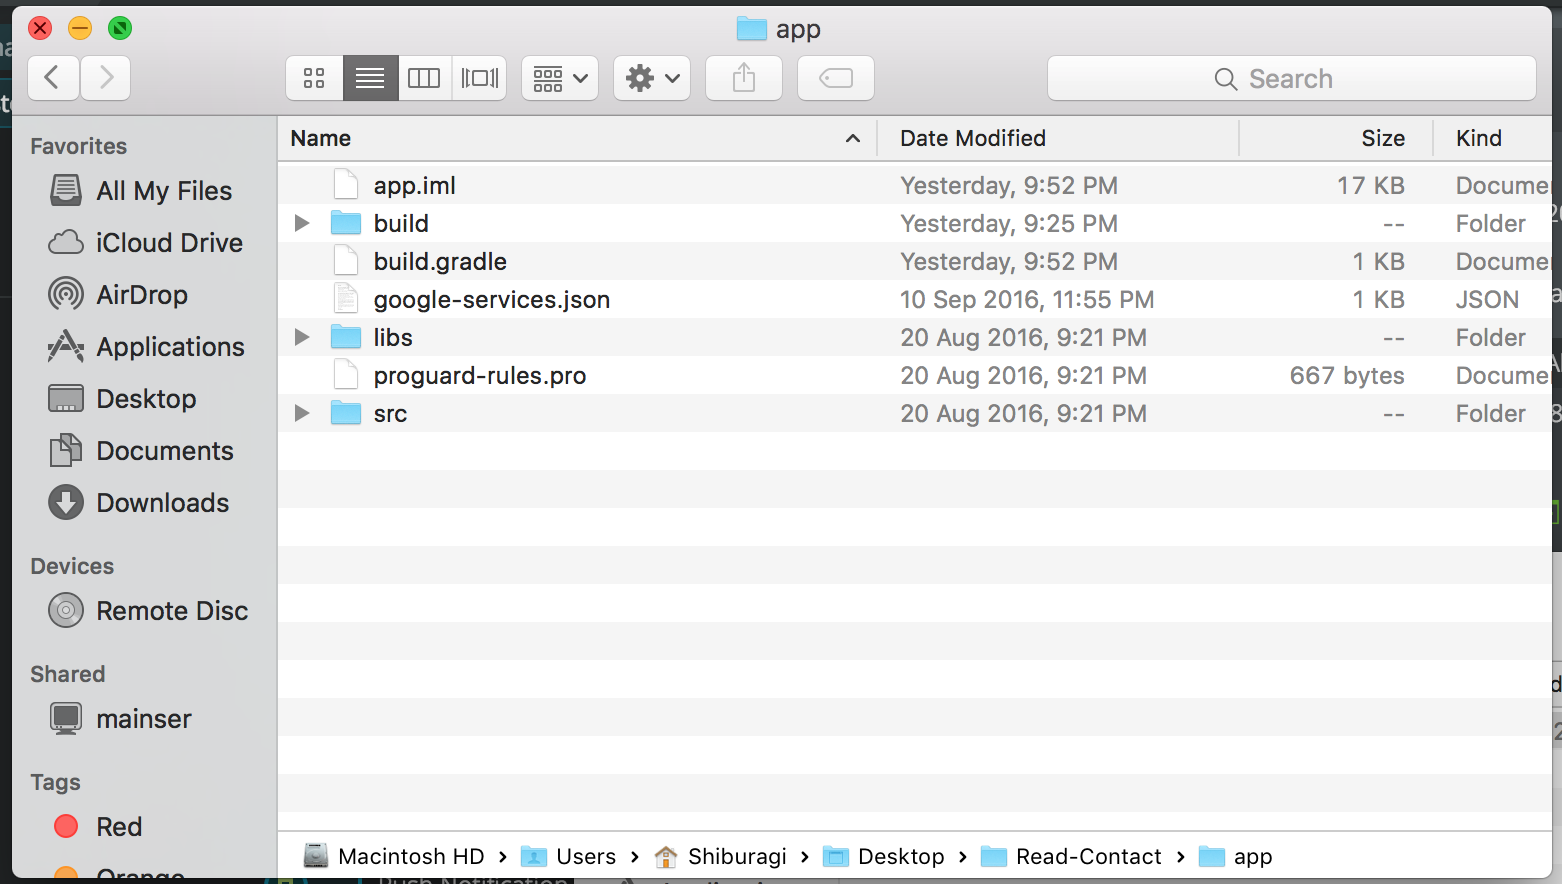The width and height of the screenshot is (1562, 884).
Task: Select the google-services.json file name
Action: [492, 300]
